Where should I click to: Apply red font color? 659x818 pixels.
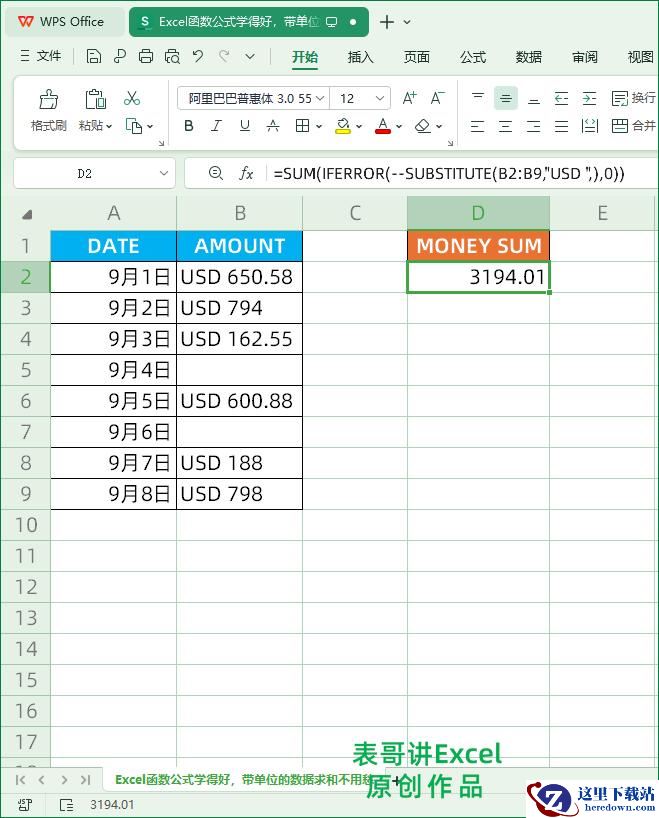[x=382, y=126]
